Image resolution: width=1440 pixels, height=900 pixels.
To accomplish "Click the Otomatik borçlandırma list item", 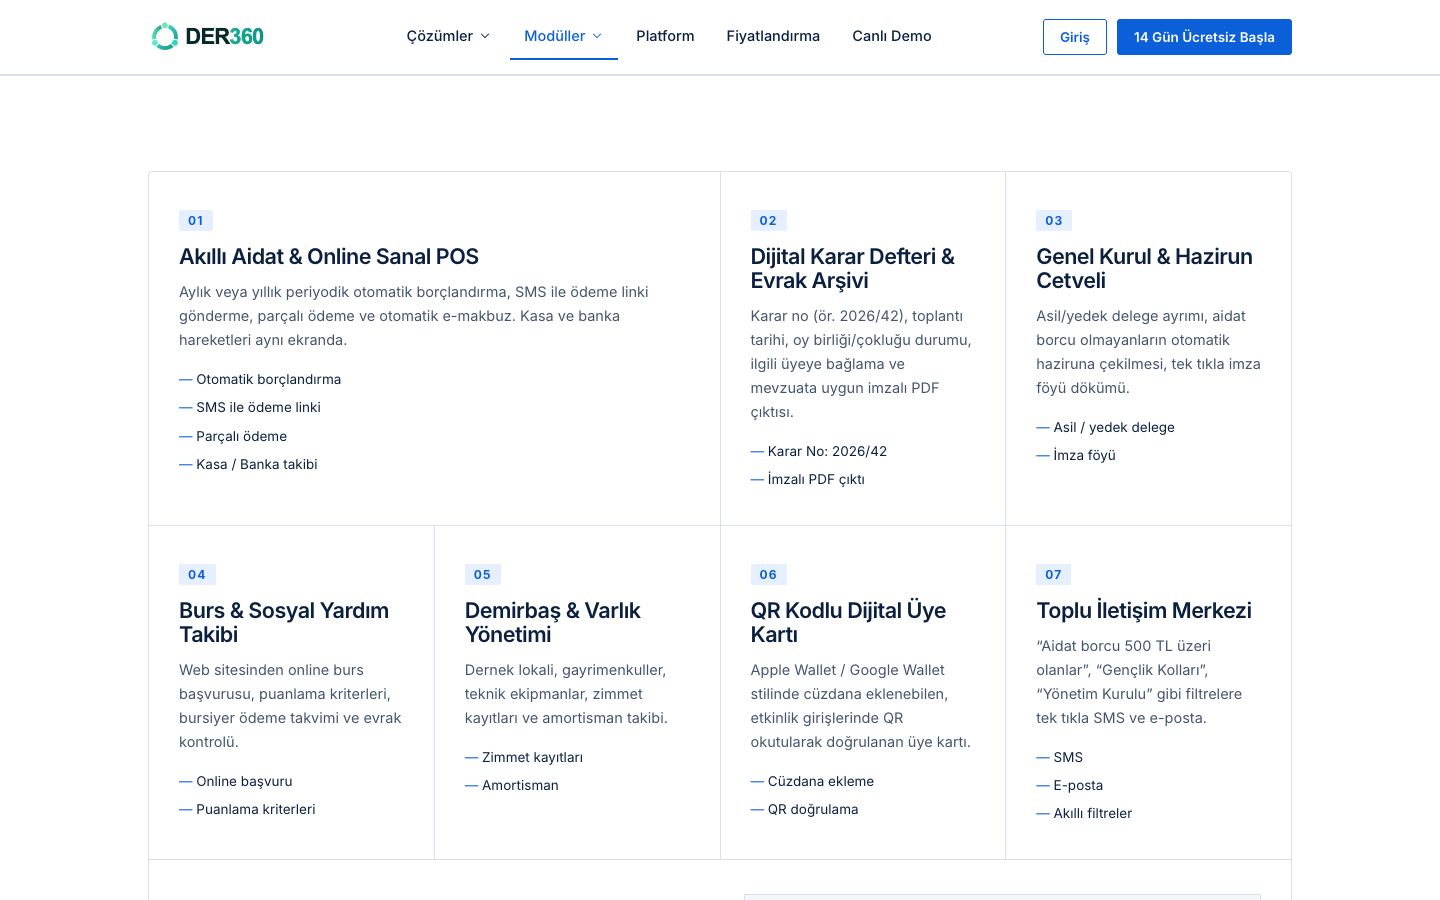I will 260,379.
